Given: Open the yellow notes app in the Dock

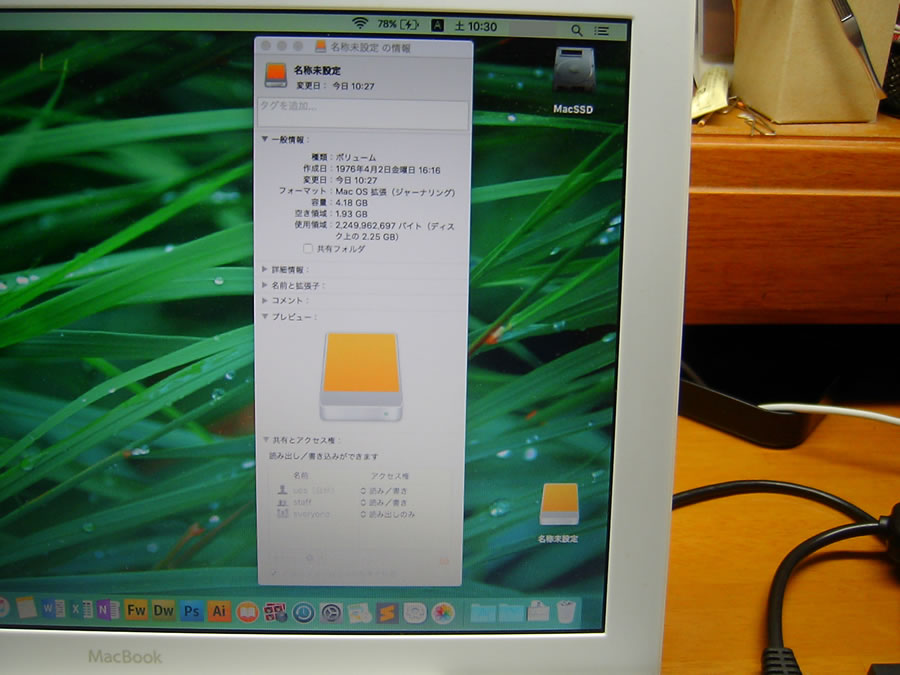Looking at the screenshot, I should [x=26, y=607].
